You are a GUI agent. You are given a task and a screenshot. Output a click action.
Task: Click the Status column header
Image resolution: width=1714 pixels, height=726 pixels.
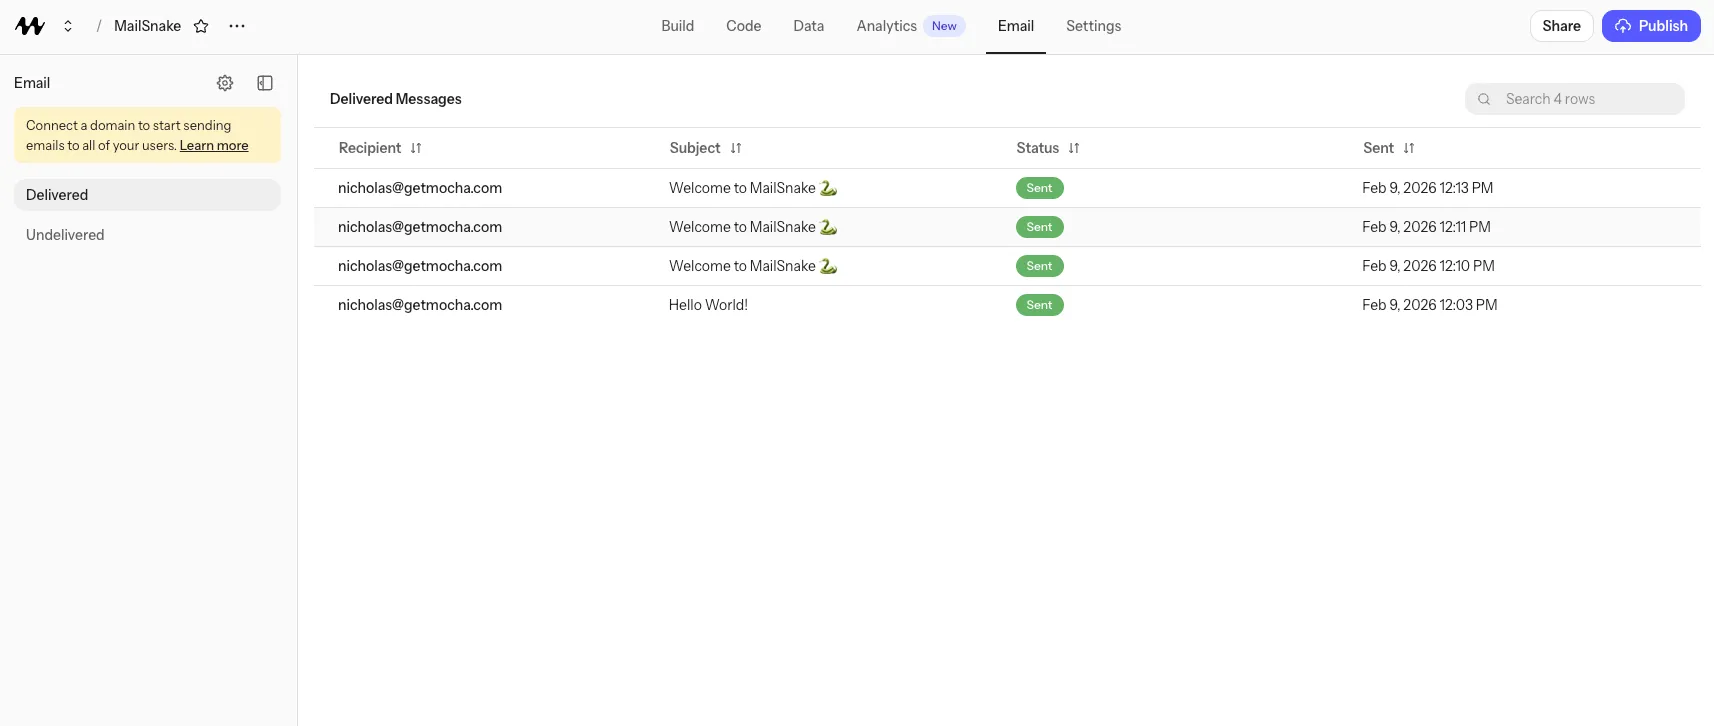[1037, 148]
